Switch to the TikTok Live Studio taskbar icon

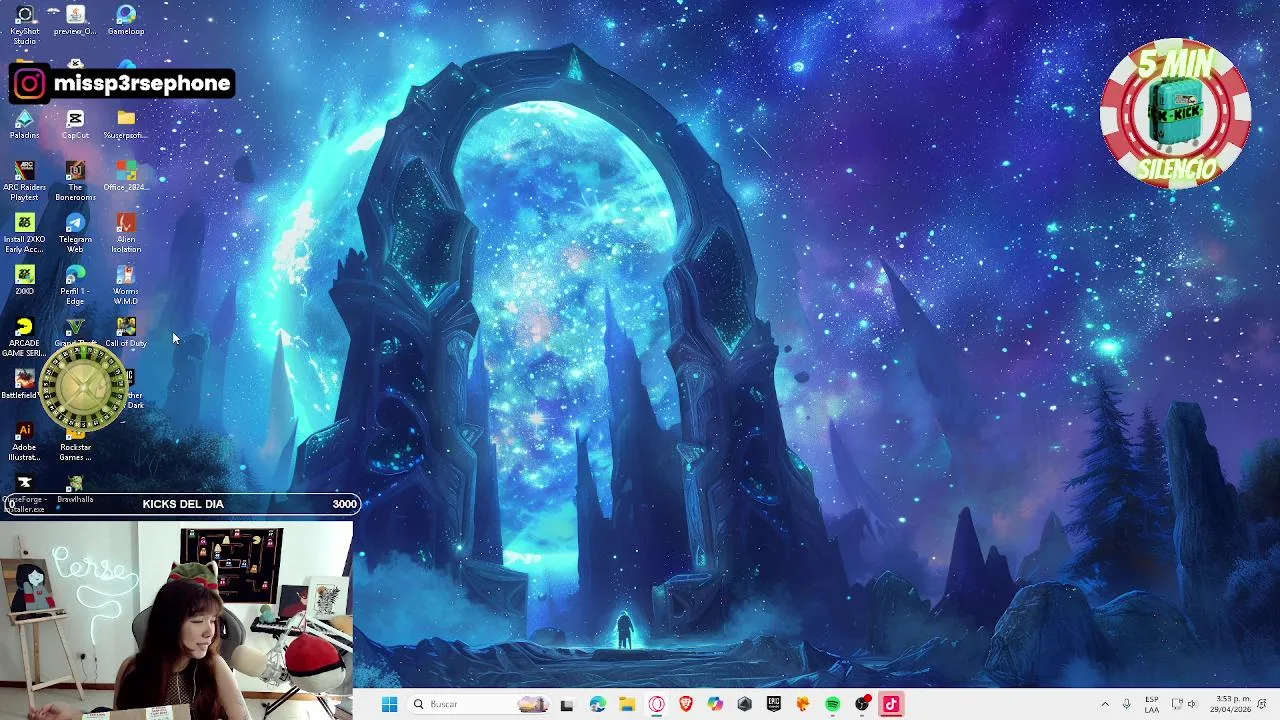(x=891, y=704)
